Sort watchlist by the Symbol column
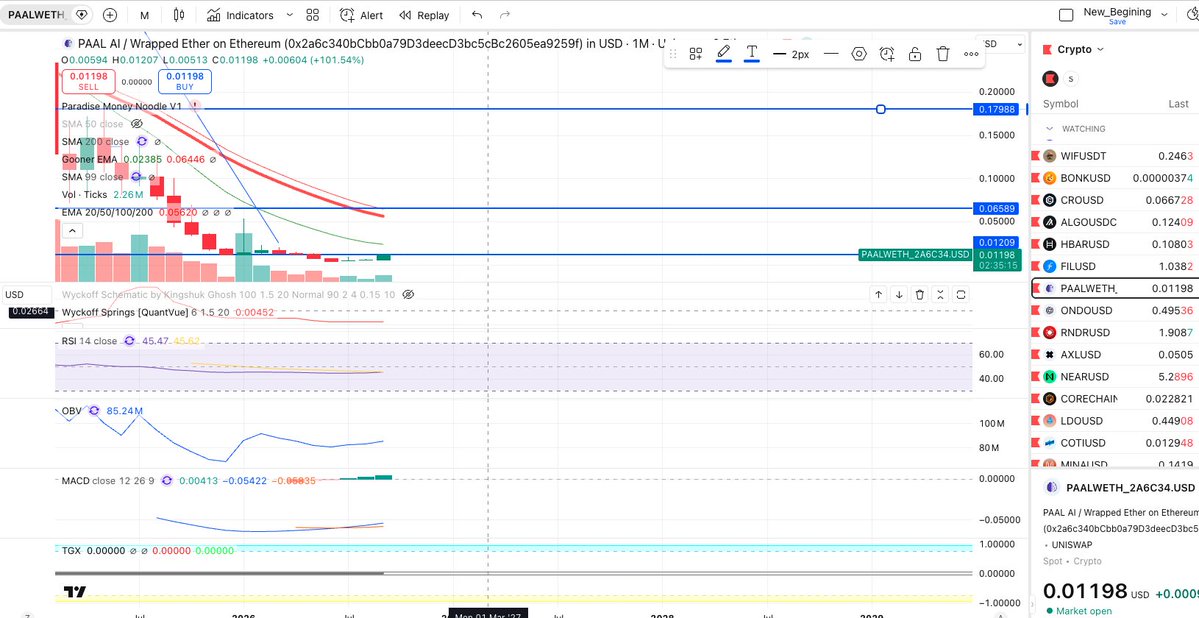The height and width of the screenshot is (618, 1199). 1061,103
